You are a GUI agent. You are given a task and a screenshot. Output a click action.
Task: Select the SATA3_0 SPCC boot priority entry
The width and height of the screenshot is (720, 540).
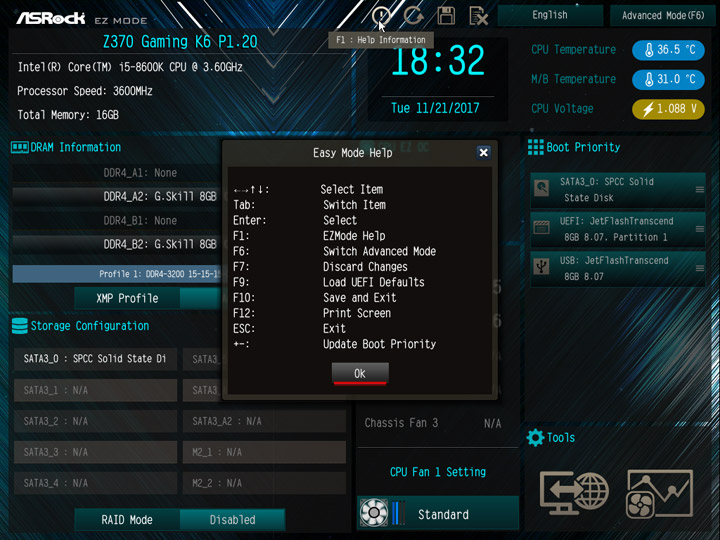click(x=618, y=190)
